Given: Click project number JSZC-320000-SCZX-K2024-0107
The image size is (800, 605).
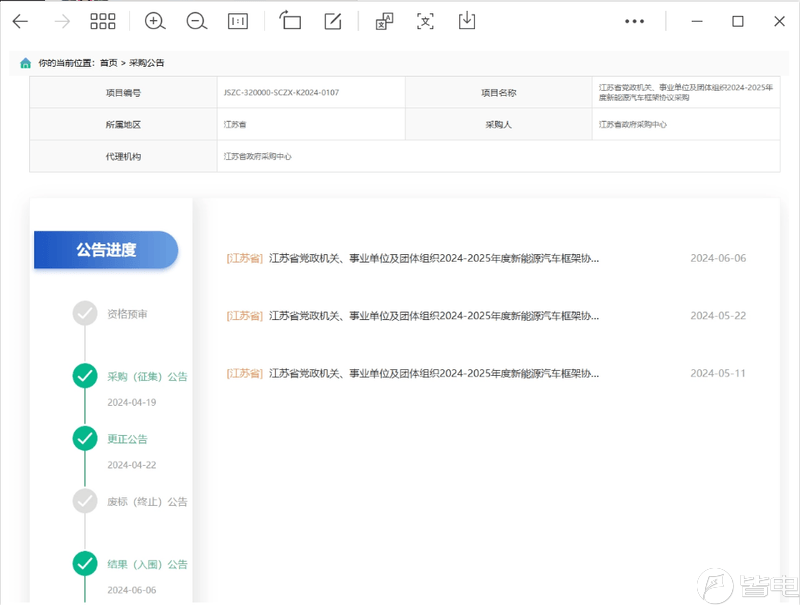Looking at the screenshot, I should [281, 93].
